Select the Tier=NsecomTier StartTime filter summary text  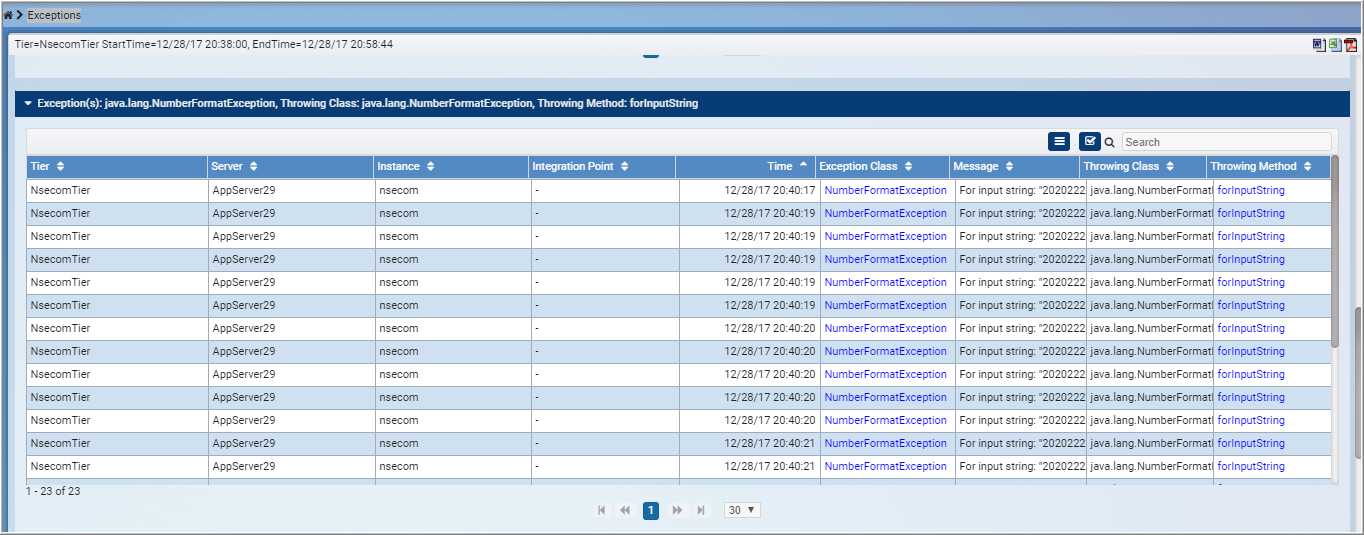tap(203, 45)
